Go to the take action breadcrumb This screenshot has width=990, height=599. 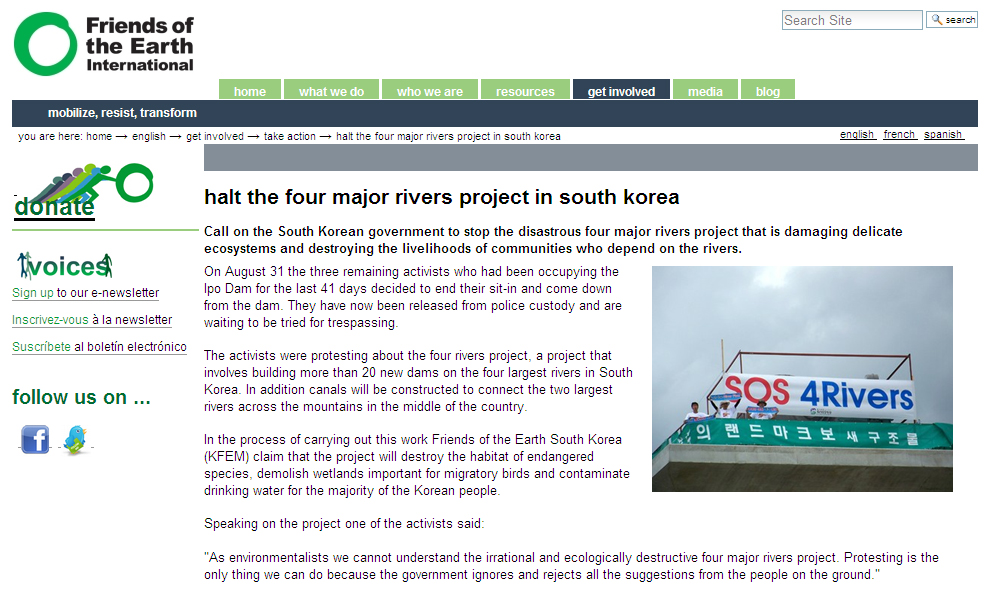coord(290,136)
